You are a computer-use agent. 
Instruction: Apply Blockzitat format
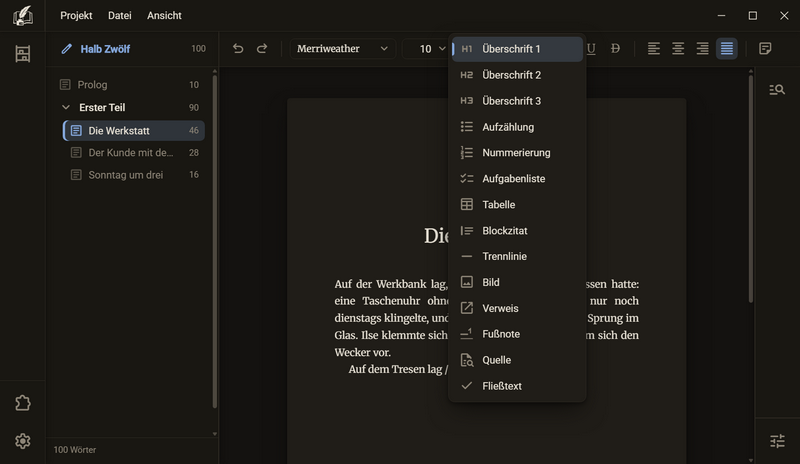(517, 231)
